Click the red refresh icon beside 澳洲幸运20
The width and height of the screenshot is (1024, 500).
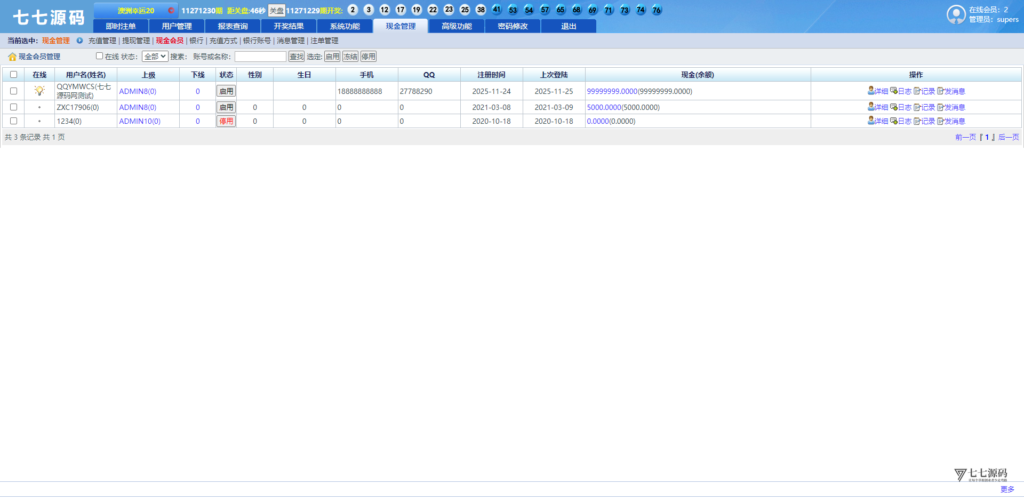click(171, 10)
